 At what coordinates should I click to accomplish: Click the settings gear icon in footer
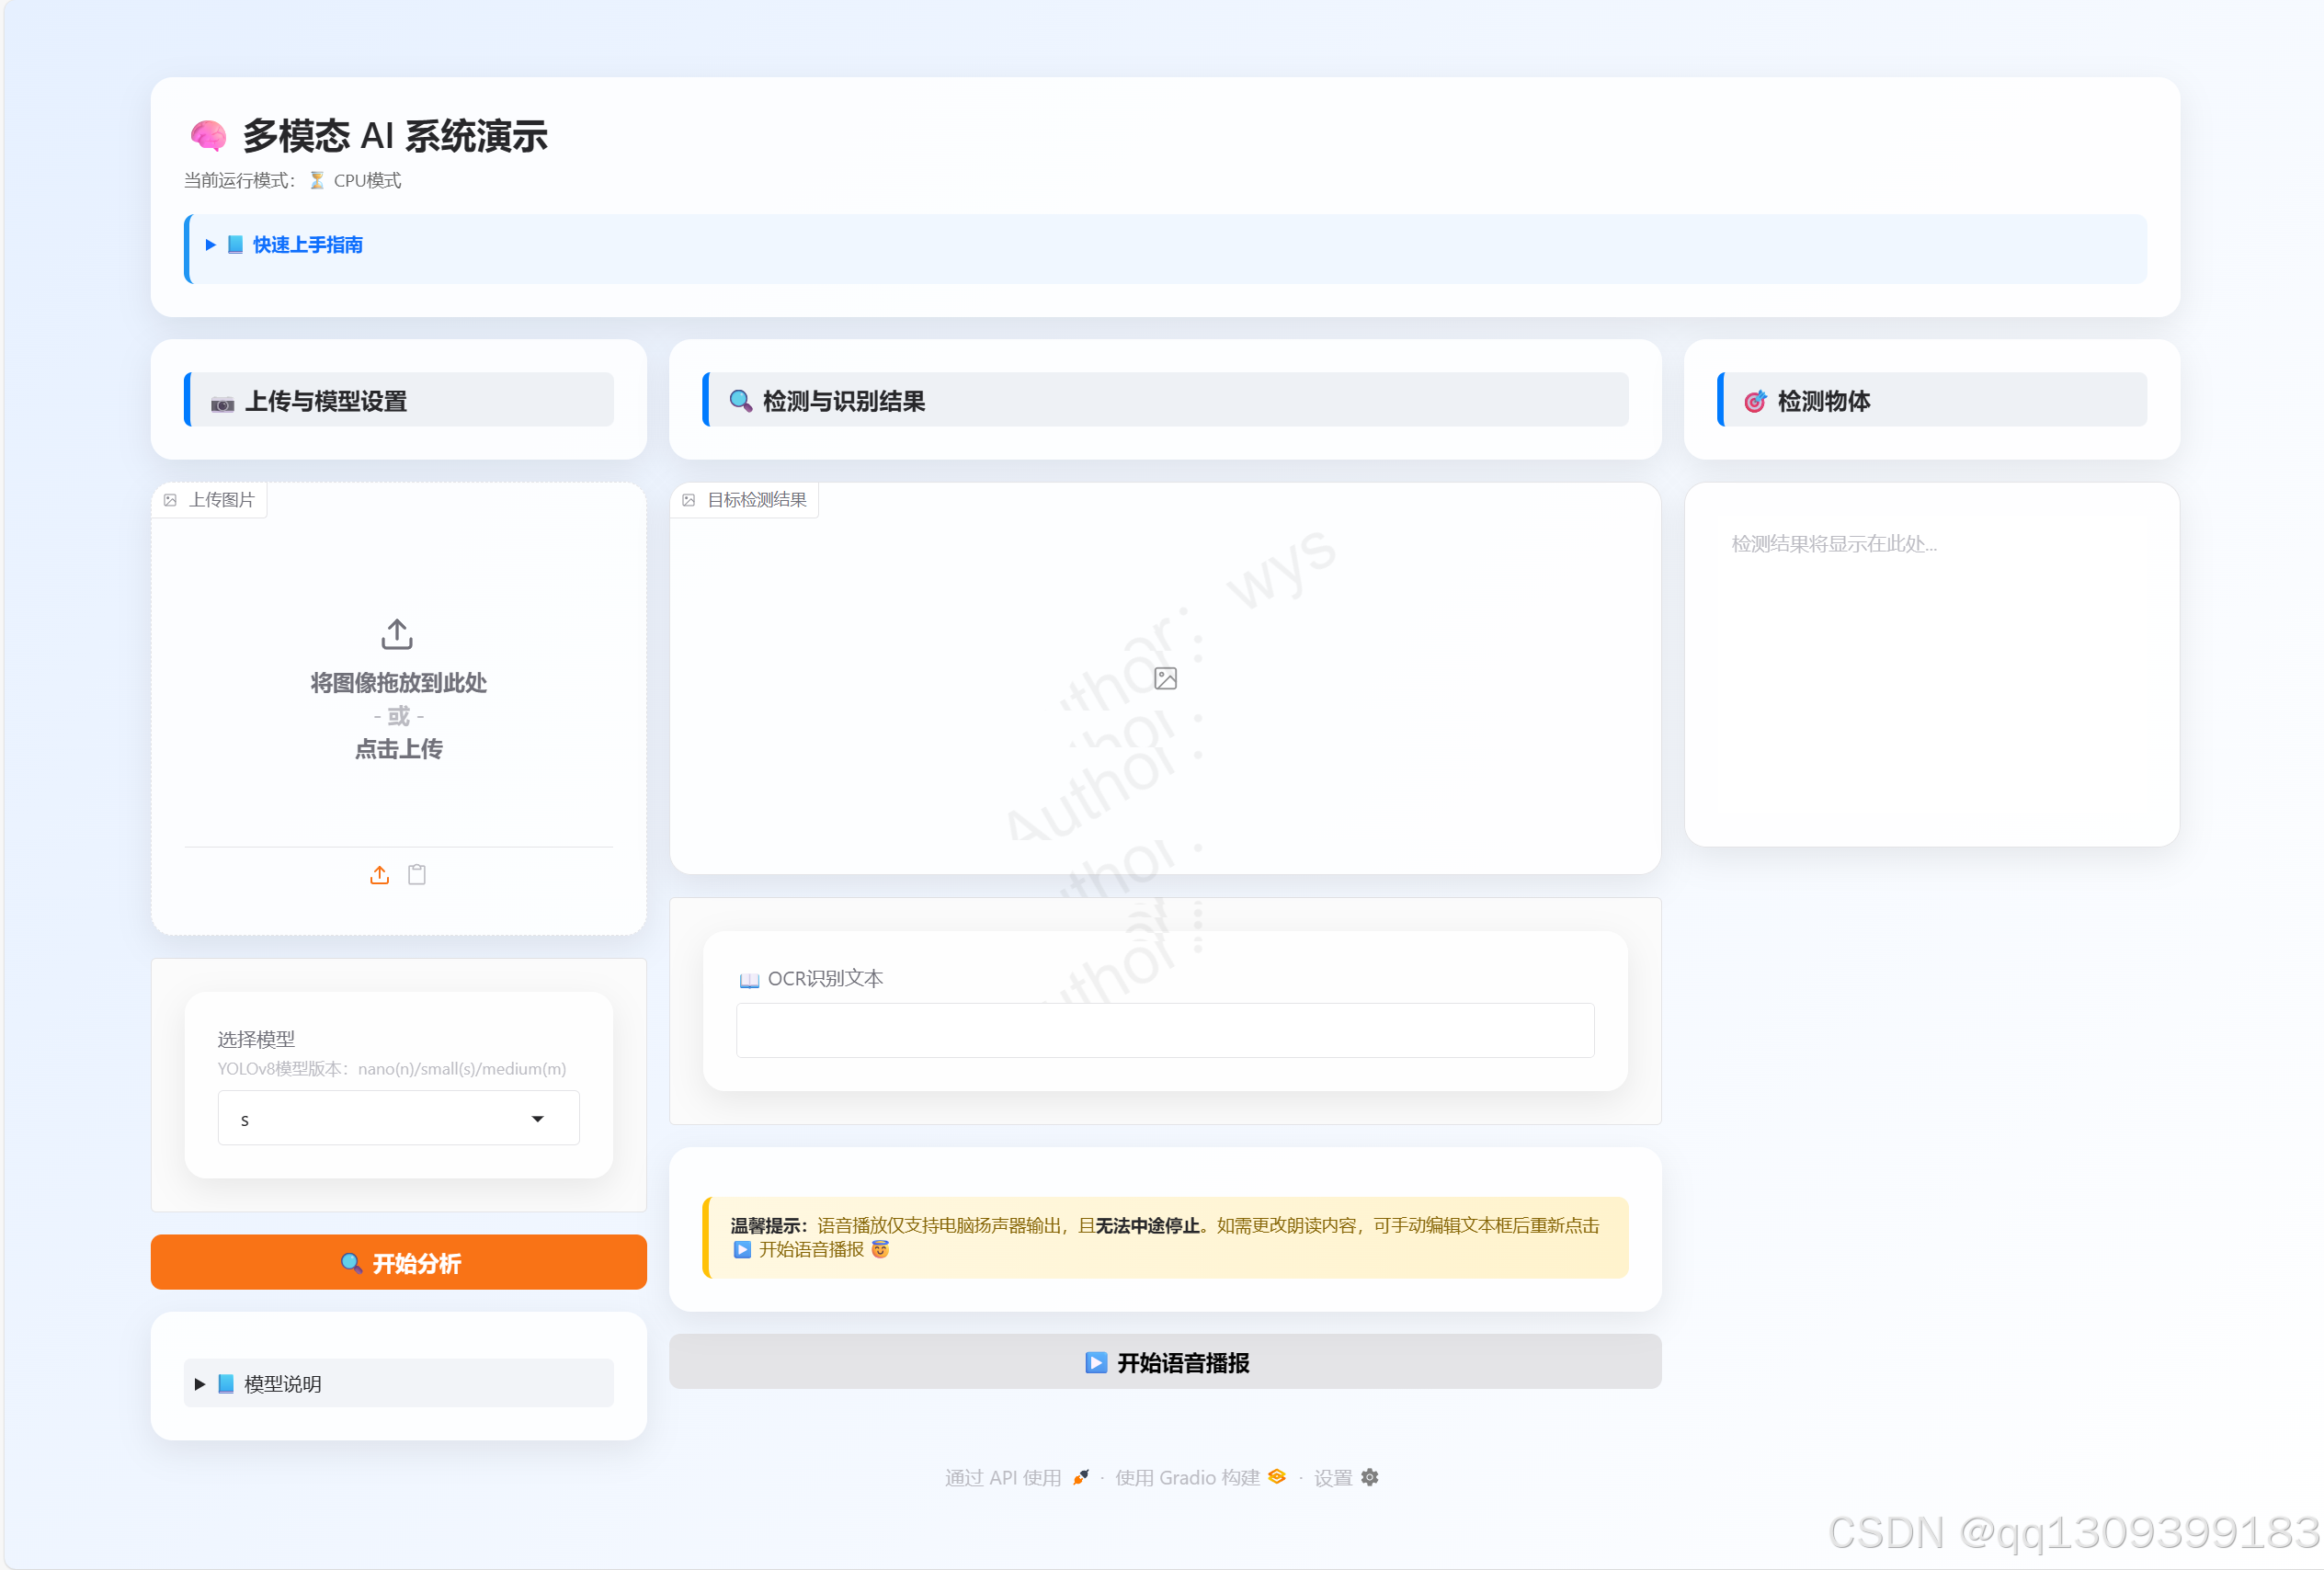(x=1370, y=1477)
